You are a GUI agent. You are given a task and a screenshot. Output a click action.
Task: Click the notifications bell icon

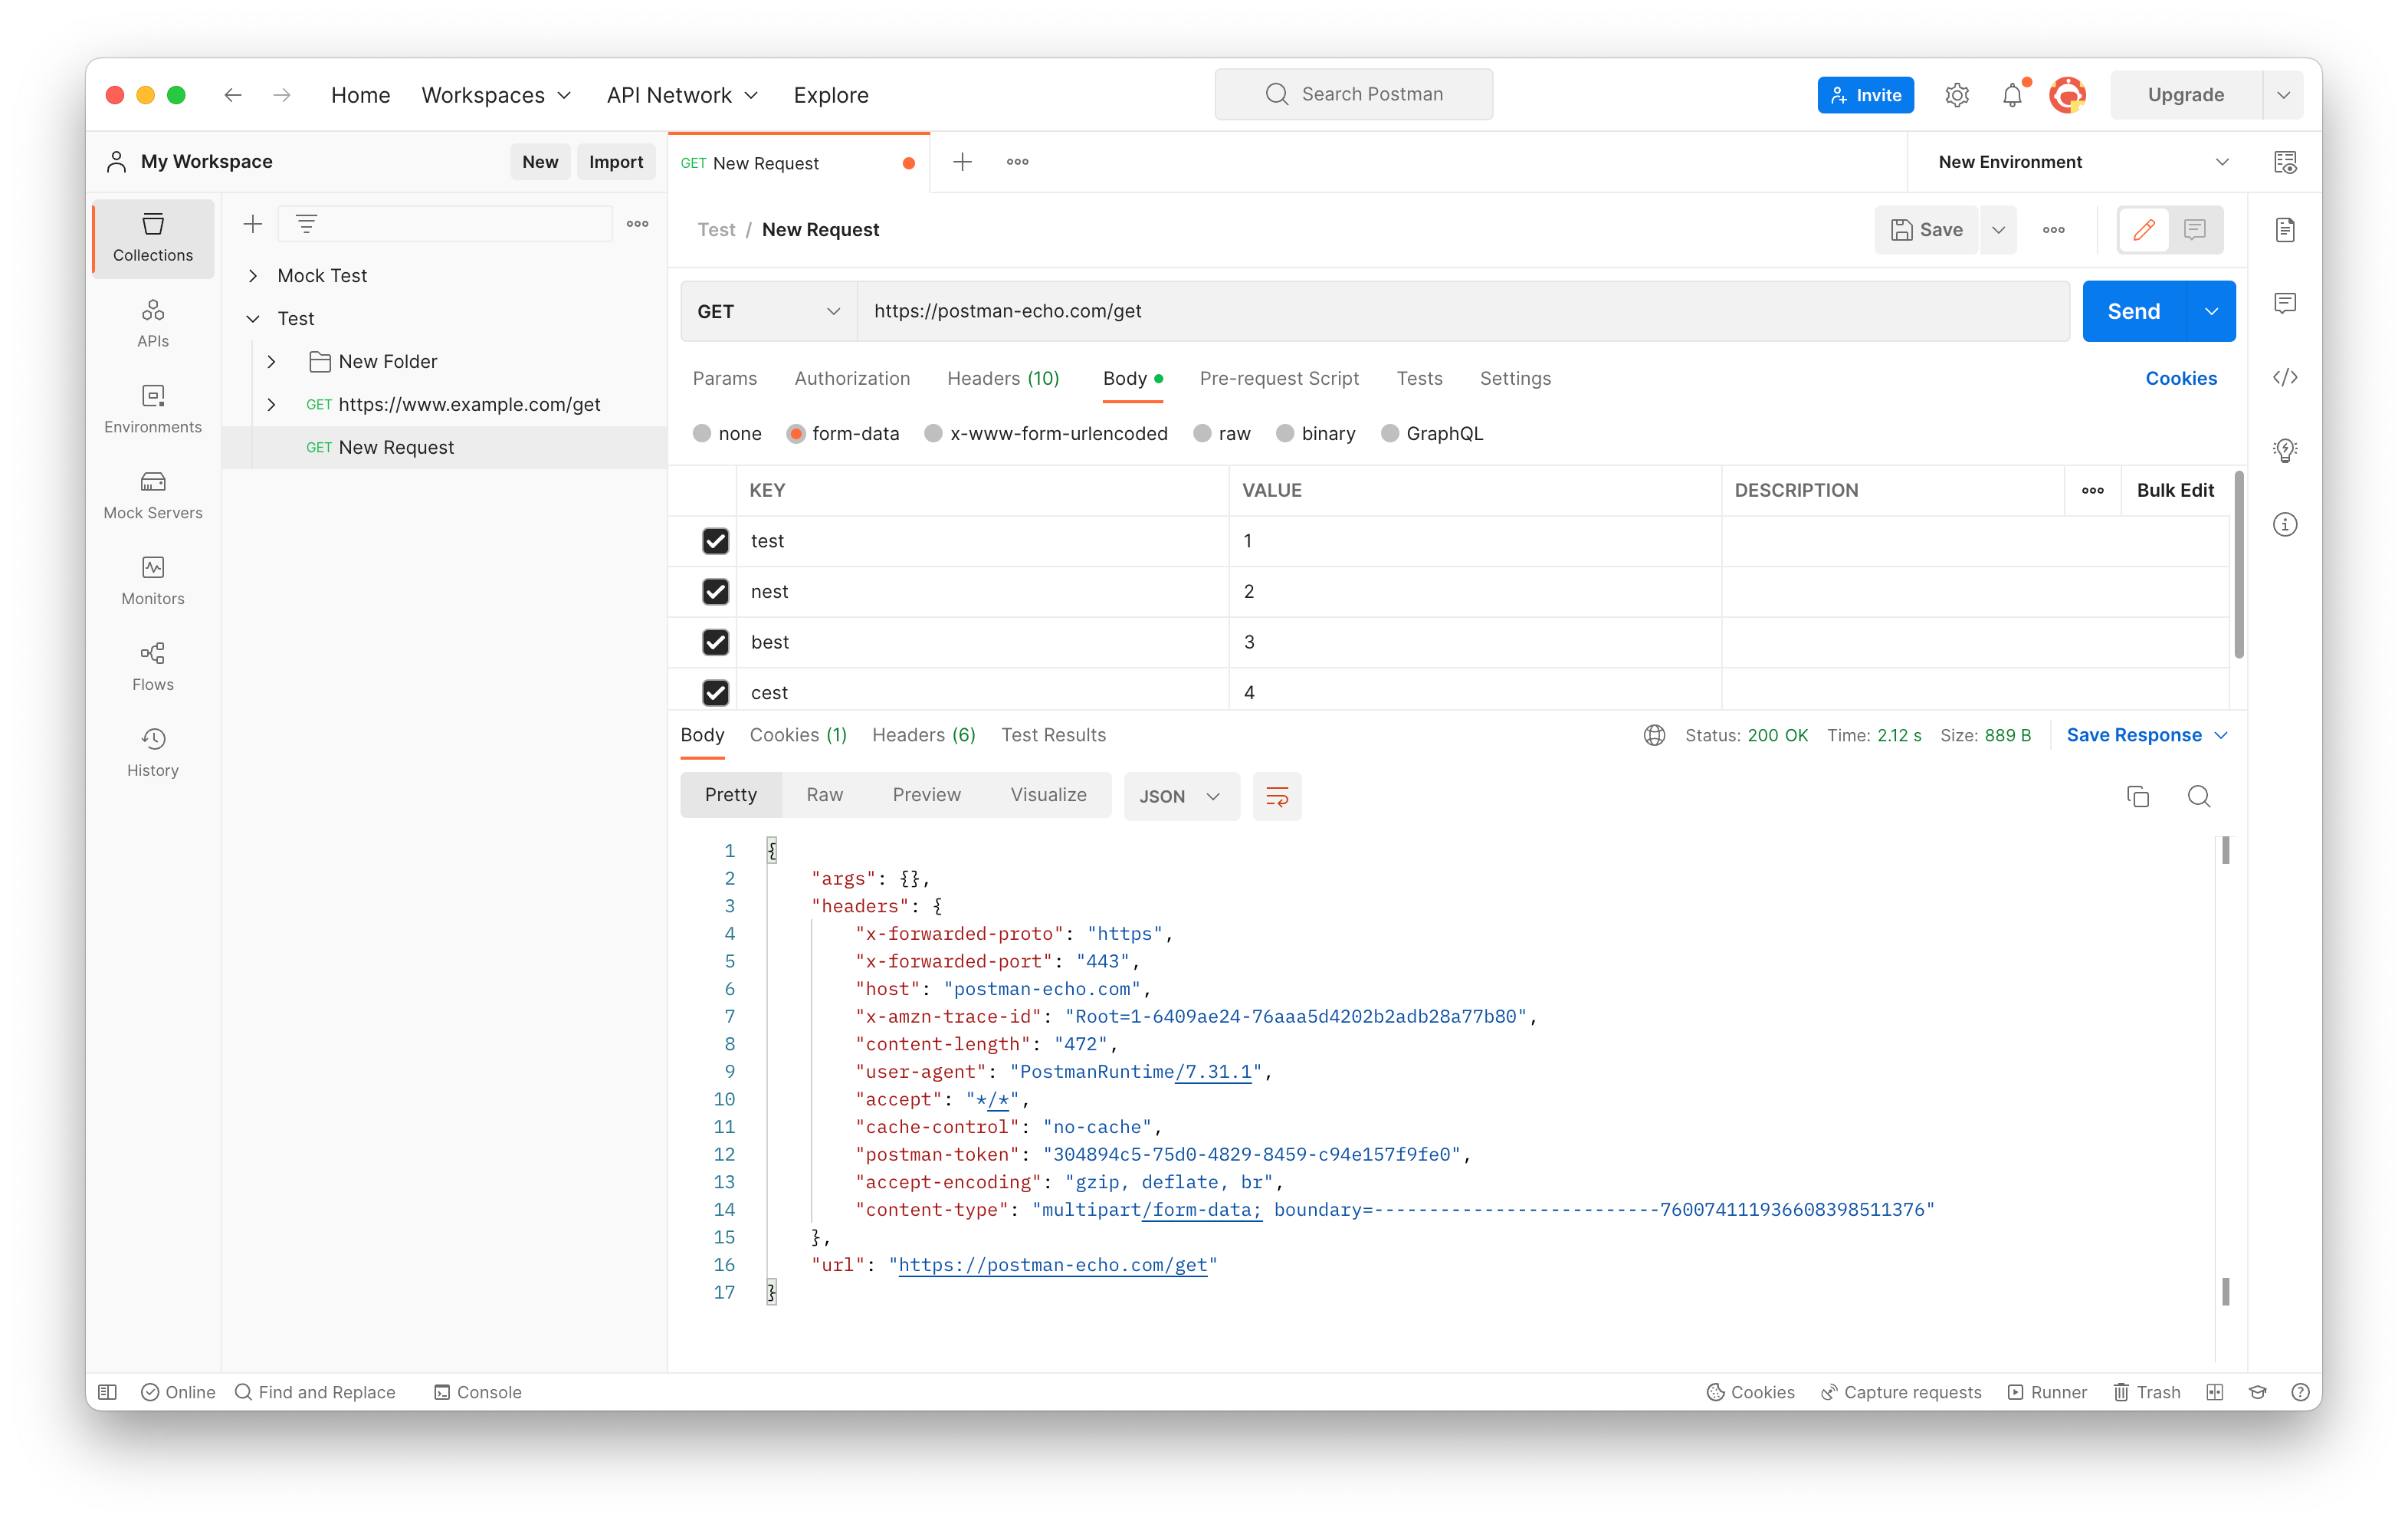pos(2011,95)
